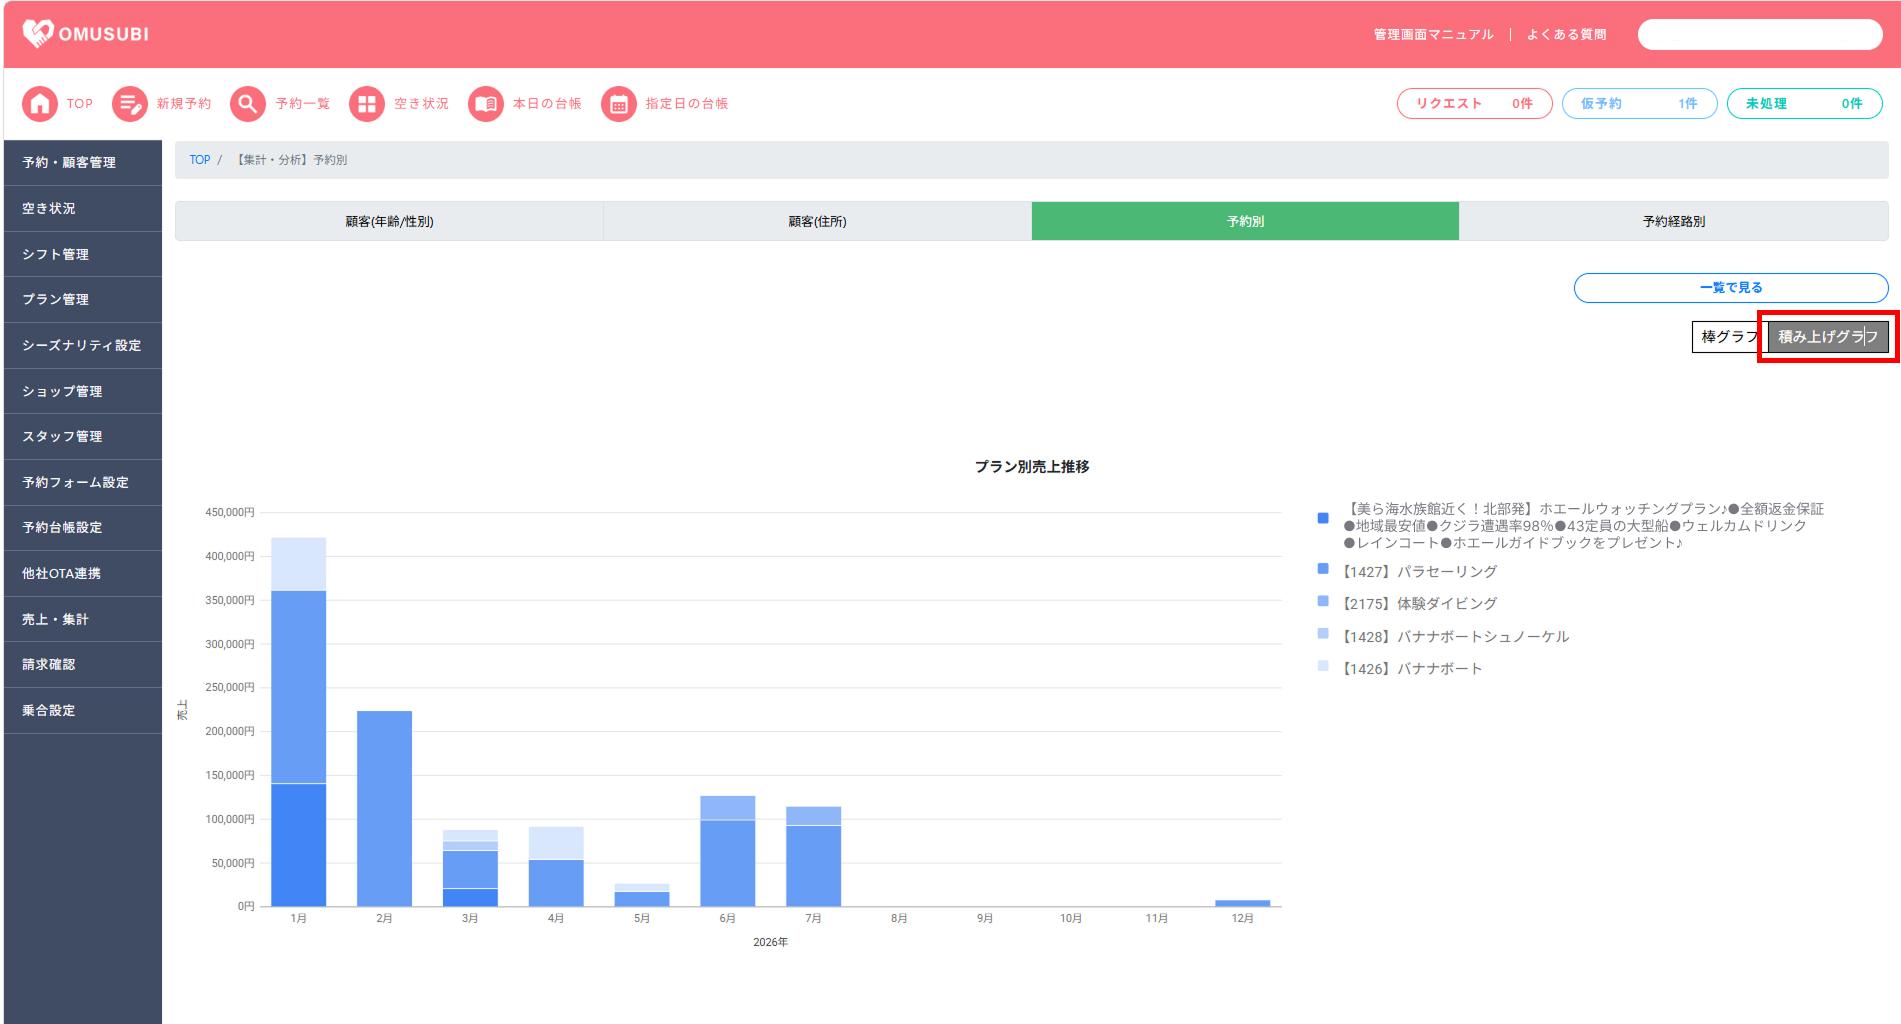Open the よくある質問 link
Screen dimensions: 1901x1024
point(1566,34)
